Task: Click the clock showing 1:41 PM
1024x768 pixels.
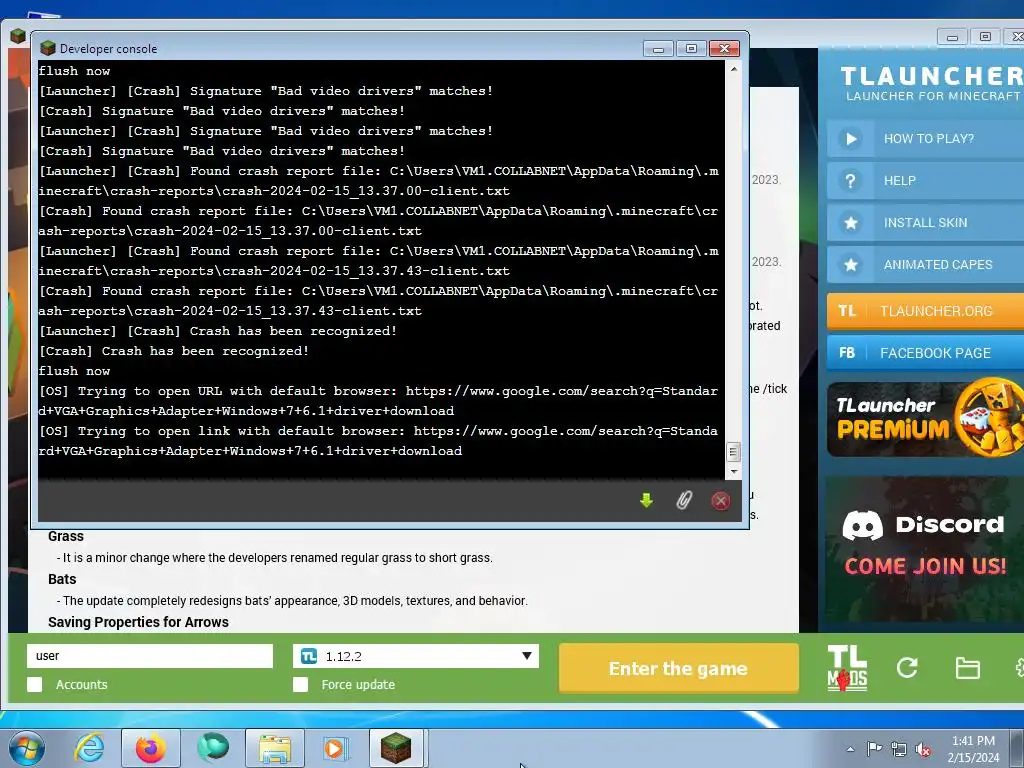Action: (x=973, y=741)
